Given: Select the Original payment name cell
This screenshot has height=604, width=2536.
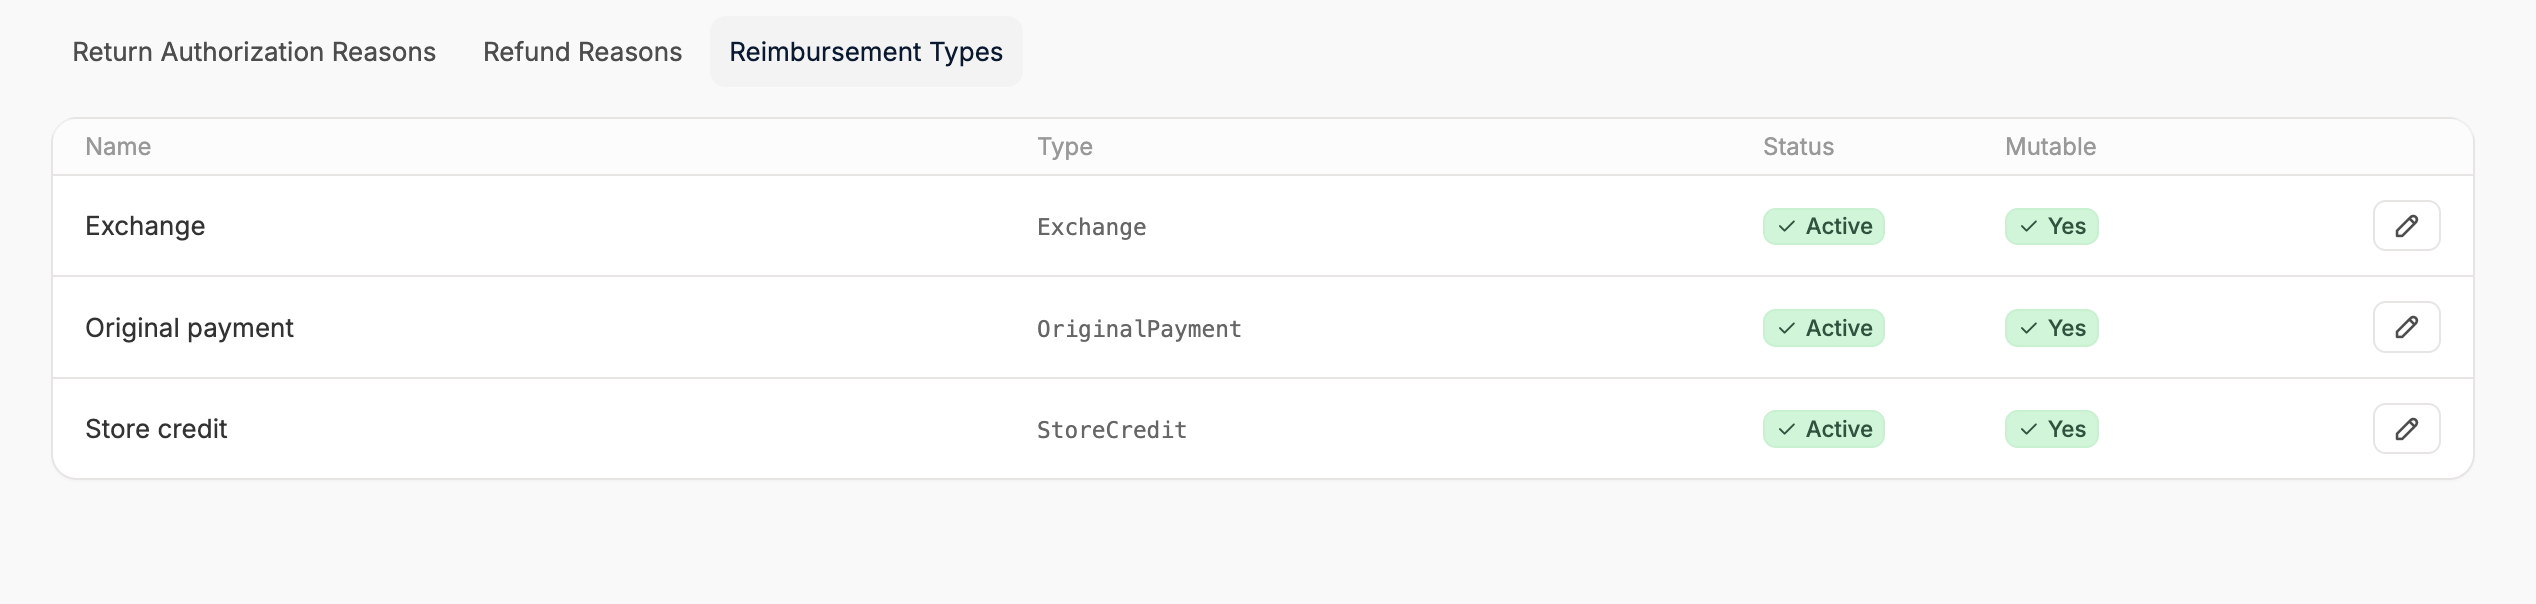Looking at the screenshot, I should (x=189, y=328).
